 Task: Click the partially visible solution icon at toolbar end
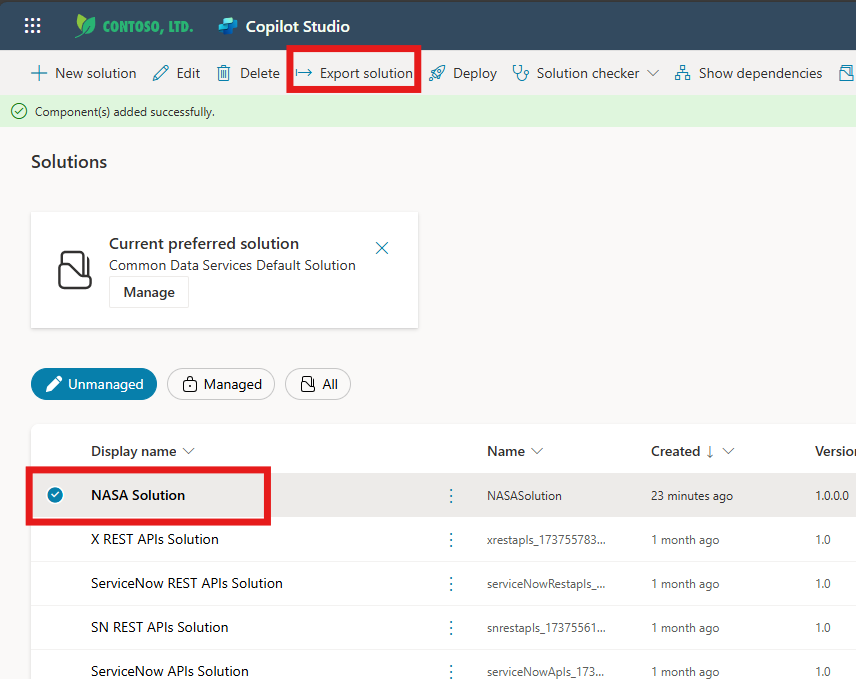847,73
